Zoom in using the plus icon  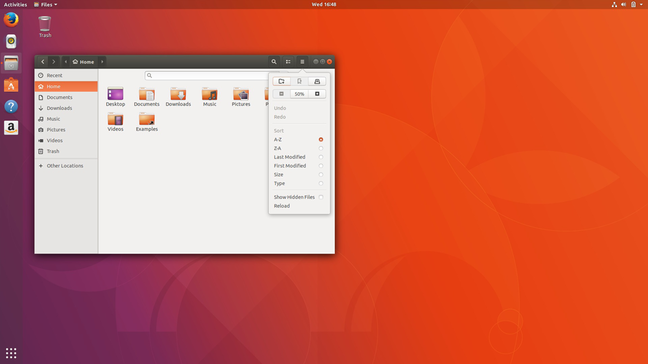click(x=317, y=94)
